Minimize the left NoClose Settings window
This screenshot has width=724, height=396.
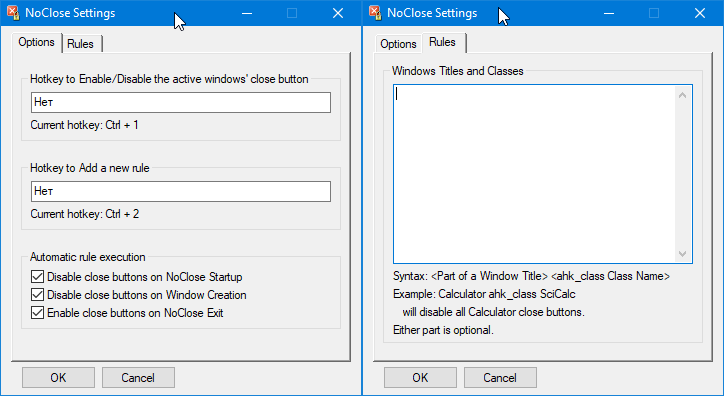[x=247, y=13]
